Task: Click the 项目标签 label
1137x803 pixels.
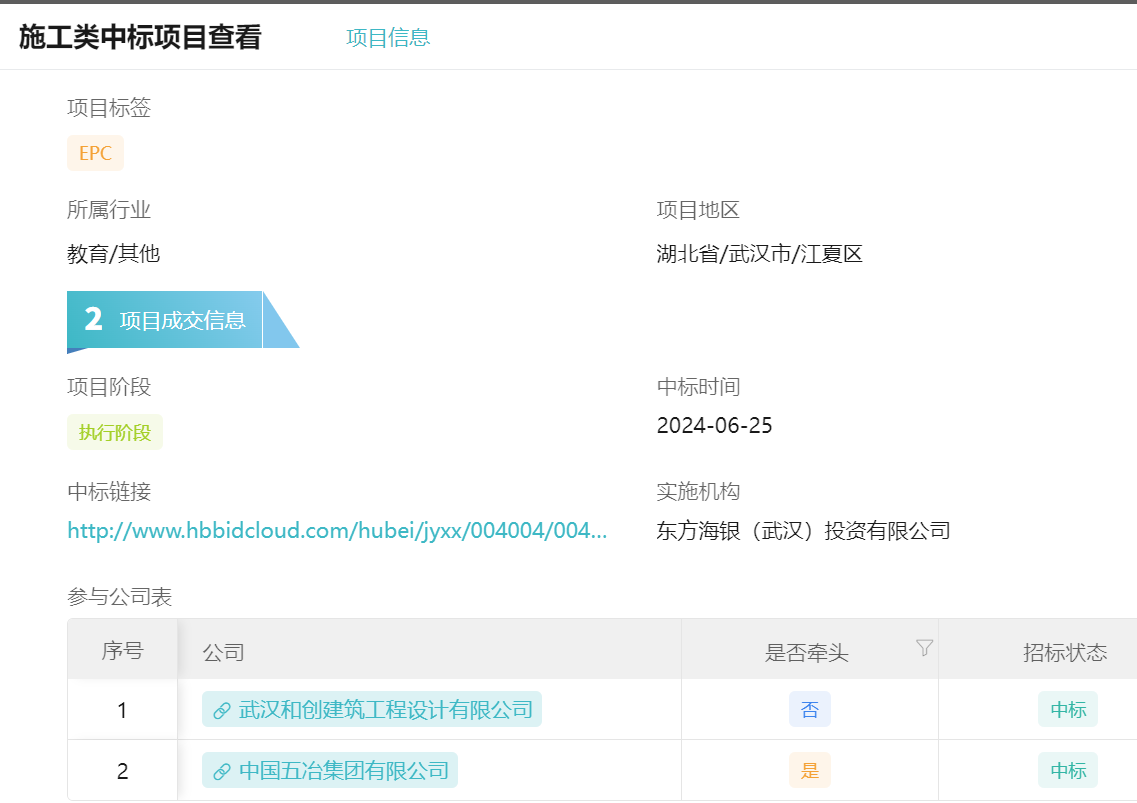Action: pos(109,108)
